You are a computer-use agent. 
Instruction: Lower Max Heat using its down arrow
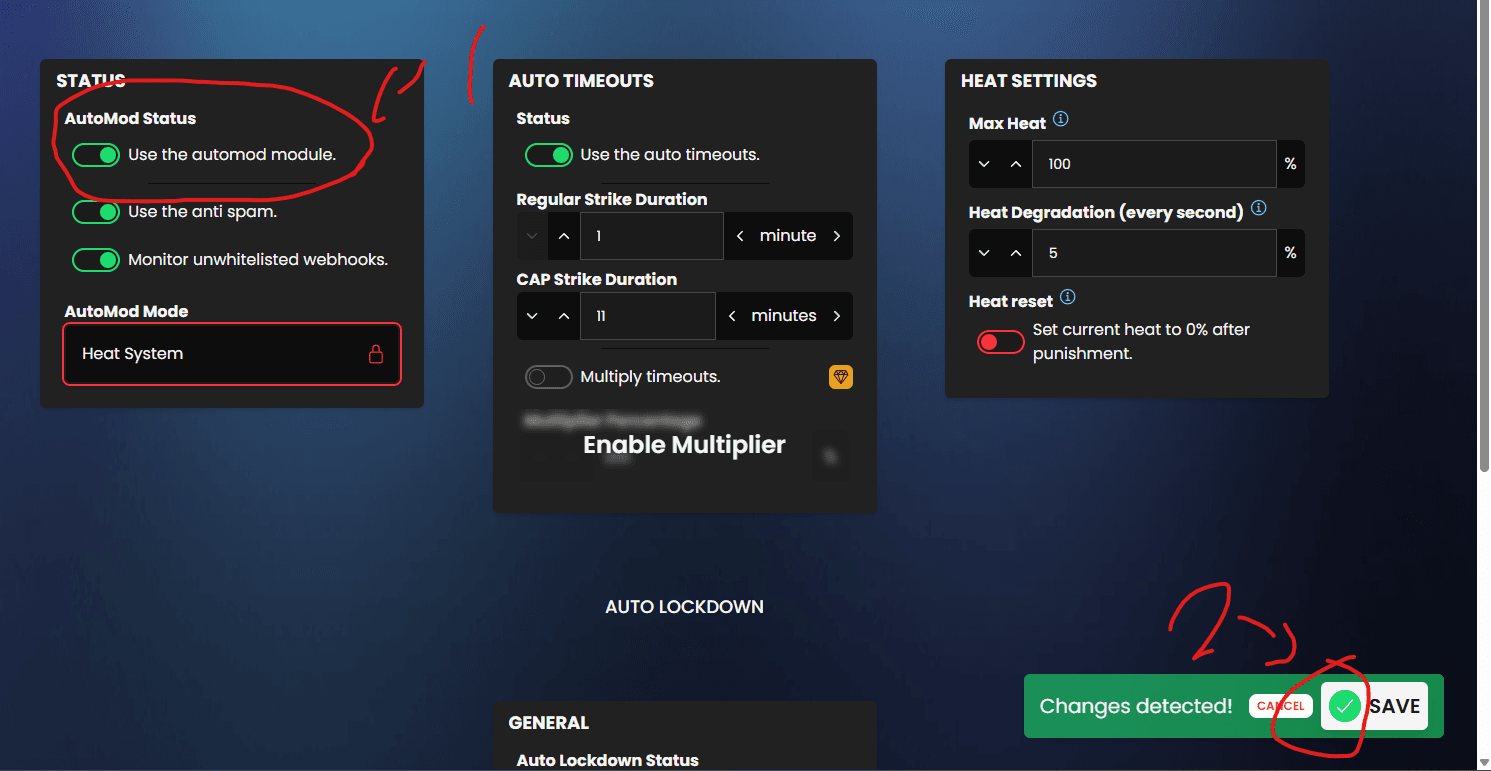pyautogui.click(x=983, y=164)
